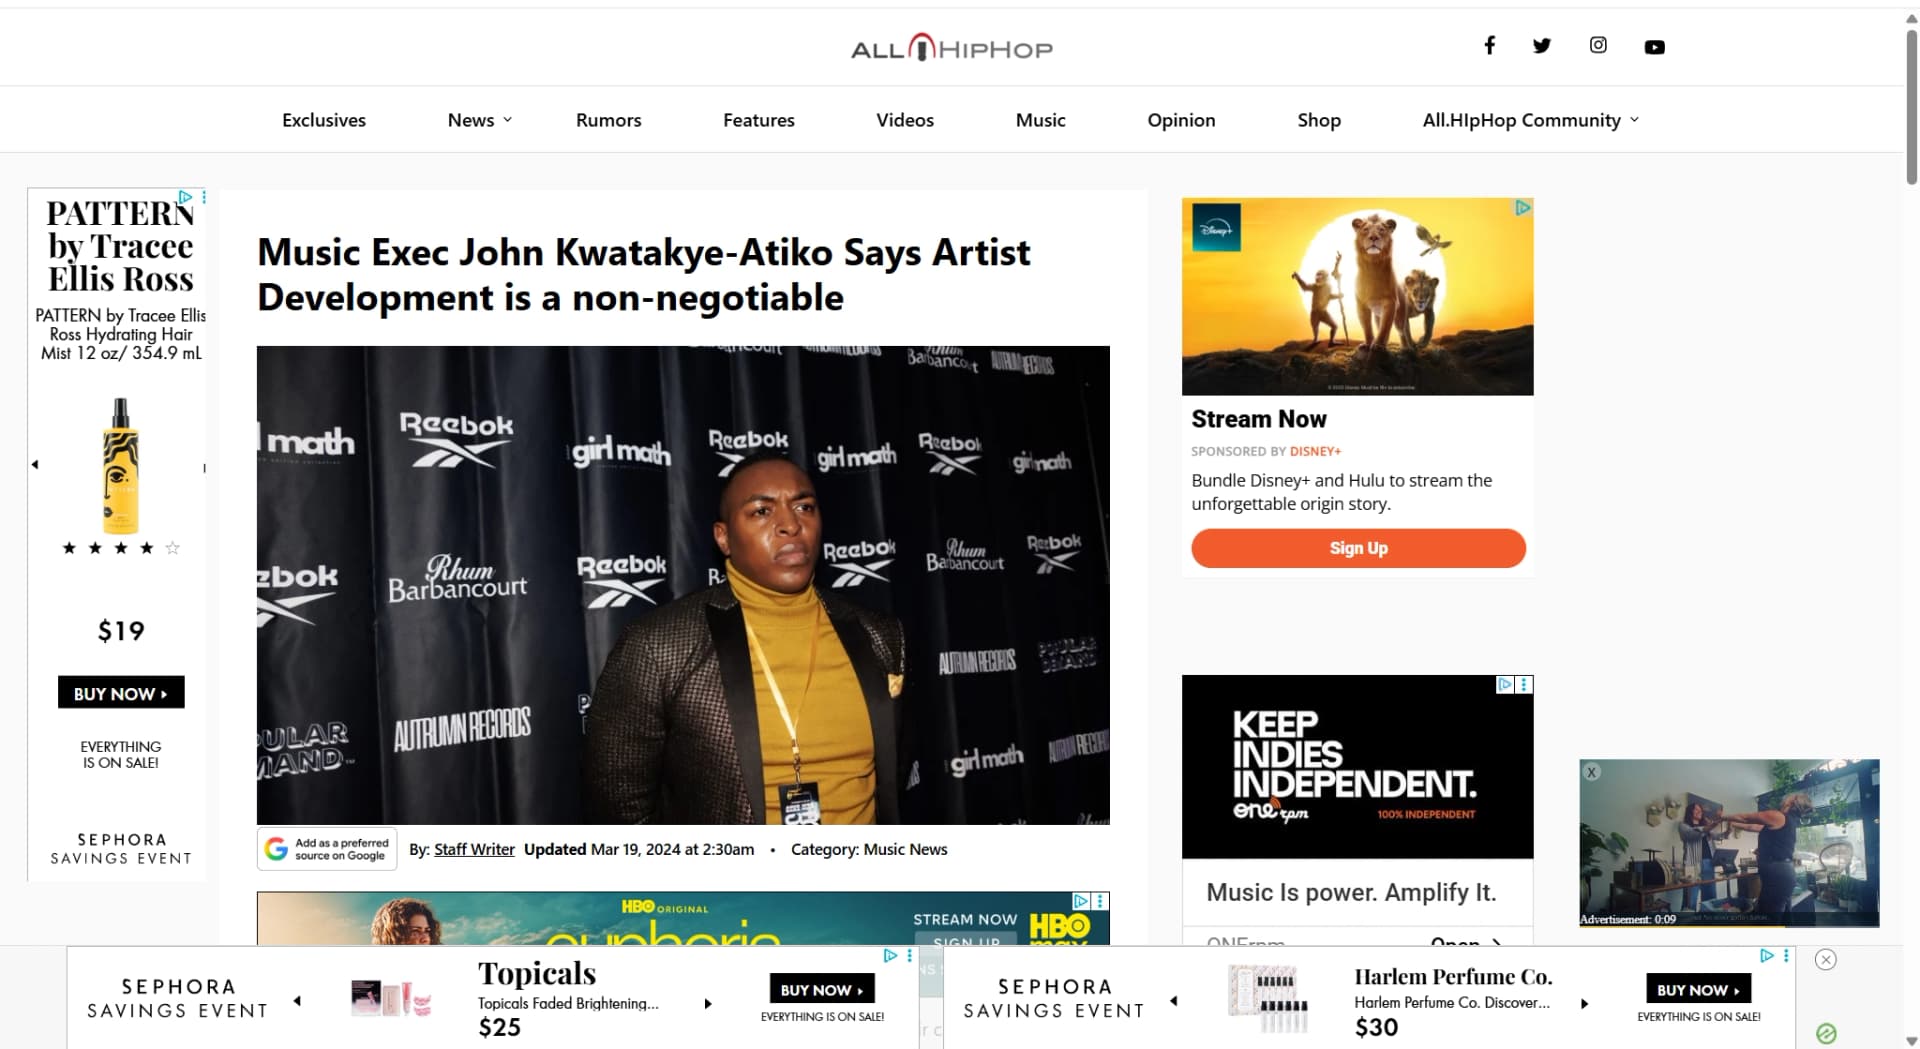Click Add as preferred source on Google
The height and width of the screenshot is (1049, 1920).
click(327, 849)
